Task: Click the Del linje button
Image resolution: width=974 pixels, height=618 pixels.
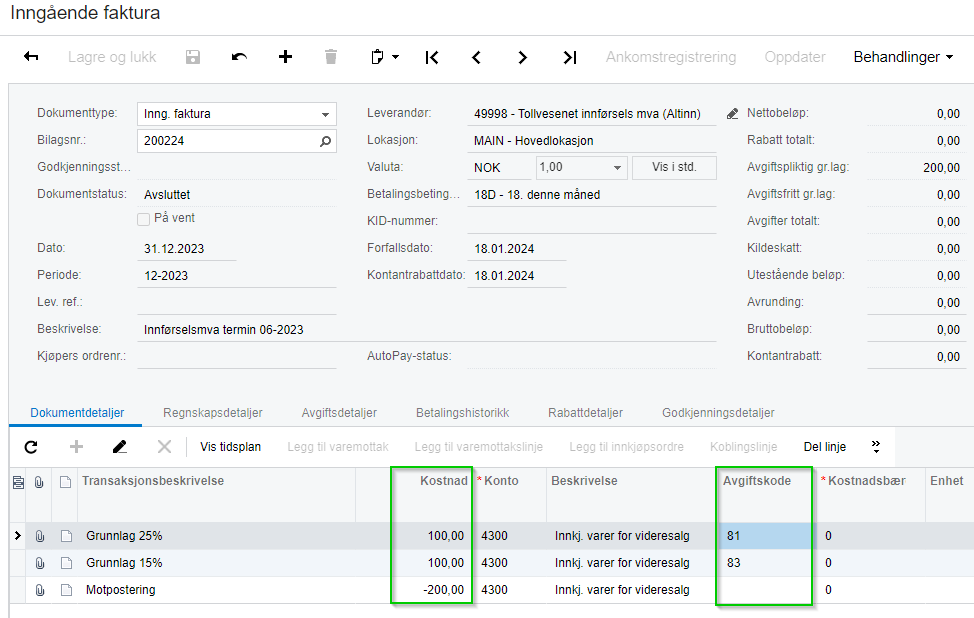Action: [x=825, y=447]
